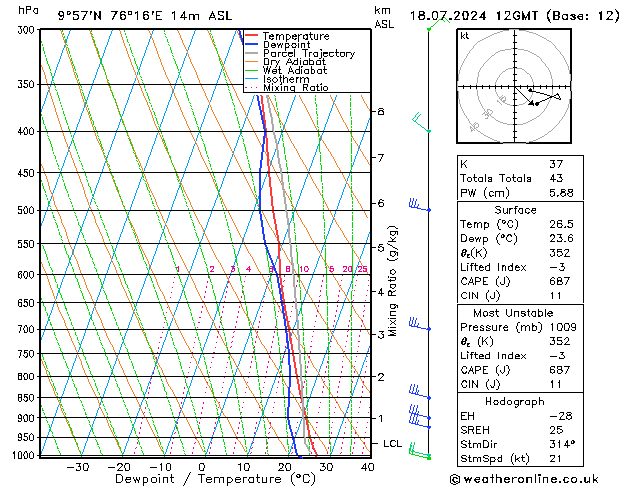629x486 pixels.
Task: Click the Wet Adiabat legend entry
Action: pos(286,70)
